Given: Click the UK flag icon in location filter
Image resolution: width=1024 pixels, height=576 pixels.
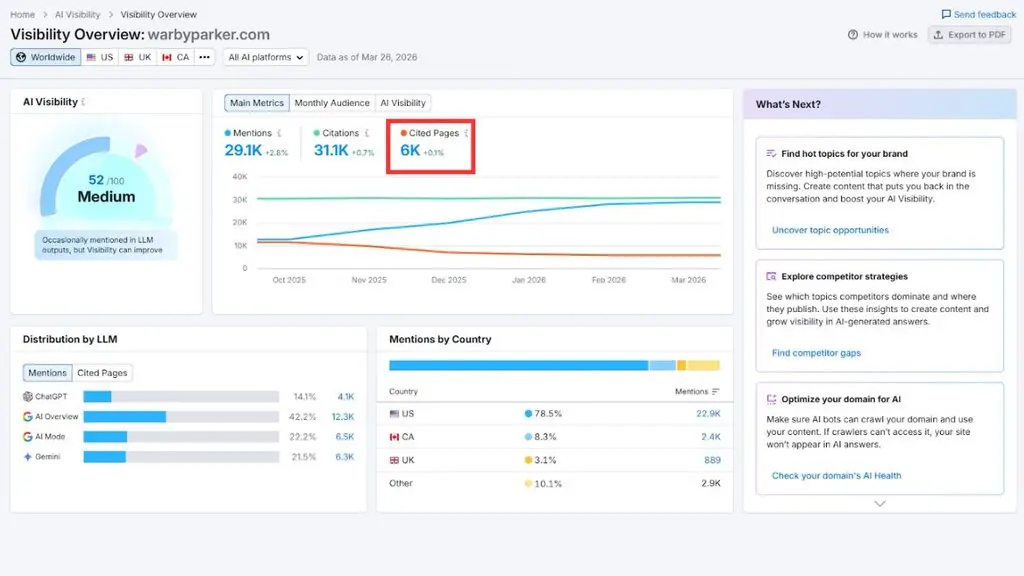Looking at the screenshot, I should pyautogui.click(x=129, y=57).
